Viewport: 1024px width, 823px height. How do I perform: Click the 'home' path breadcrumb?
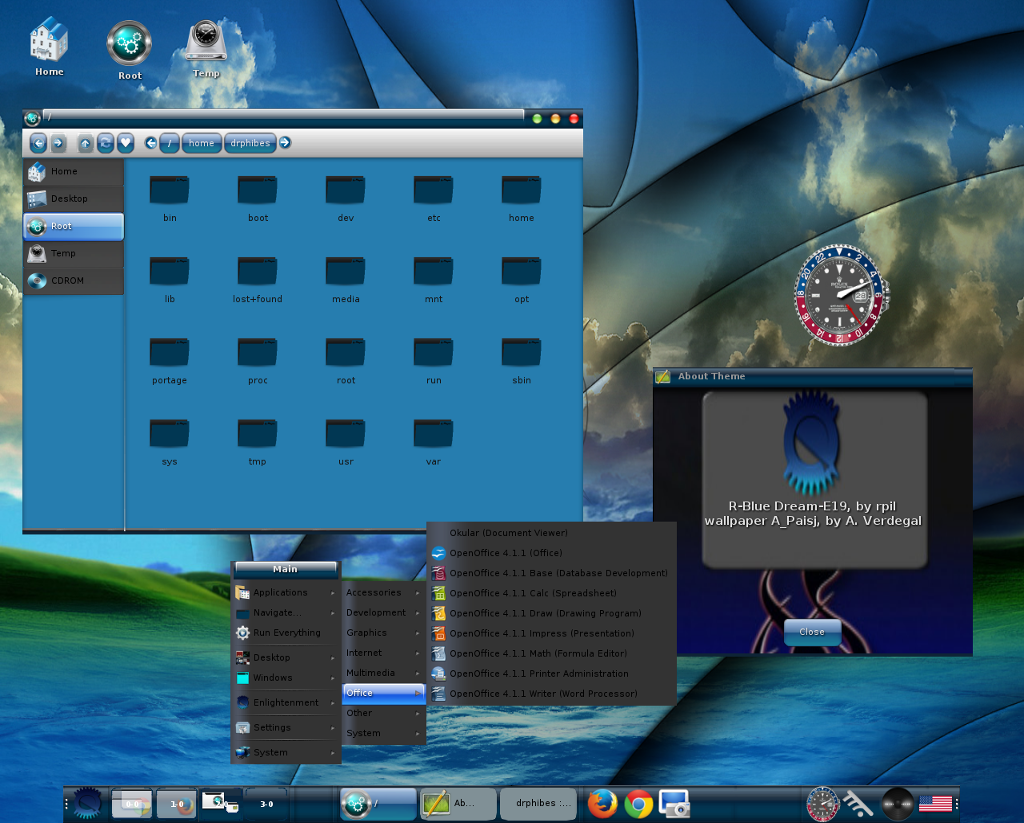coord(201,143)
